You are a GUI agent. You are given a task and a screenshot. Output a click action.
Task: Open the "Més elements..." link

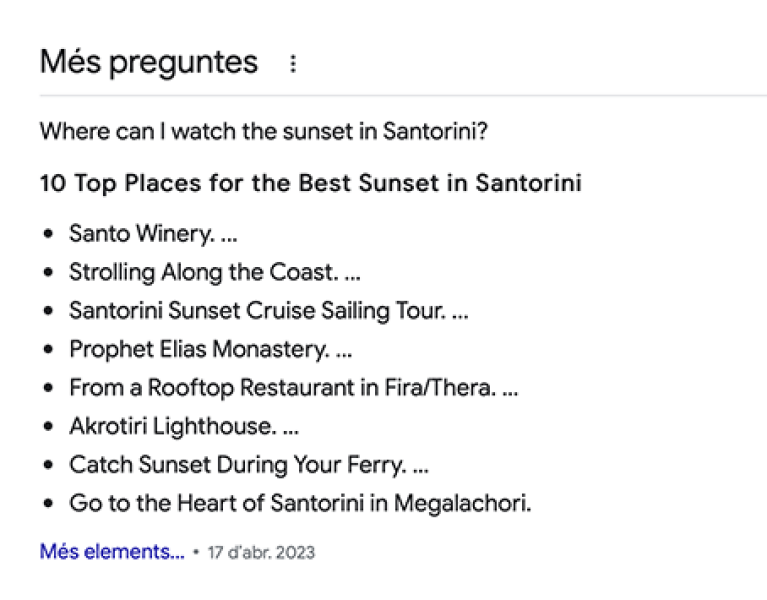(x=112, y=552)
